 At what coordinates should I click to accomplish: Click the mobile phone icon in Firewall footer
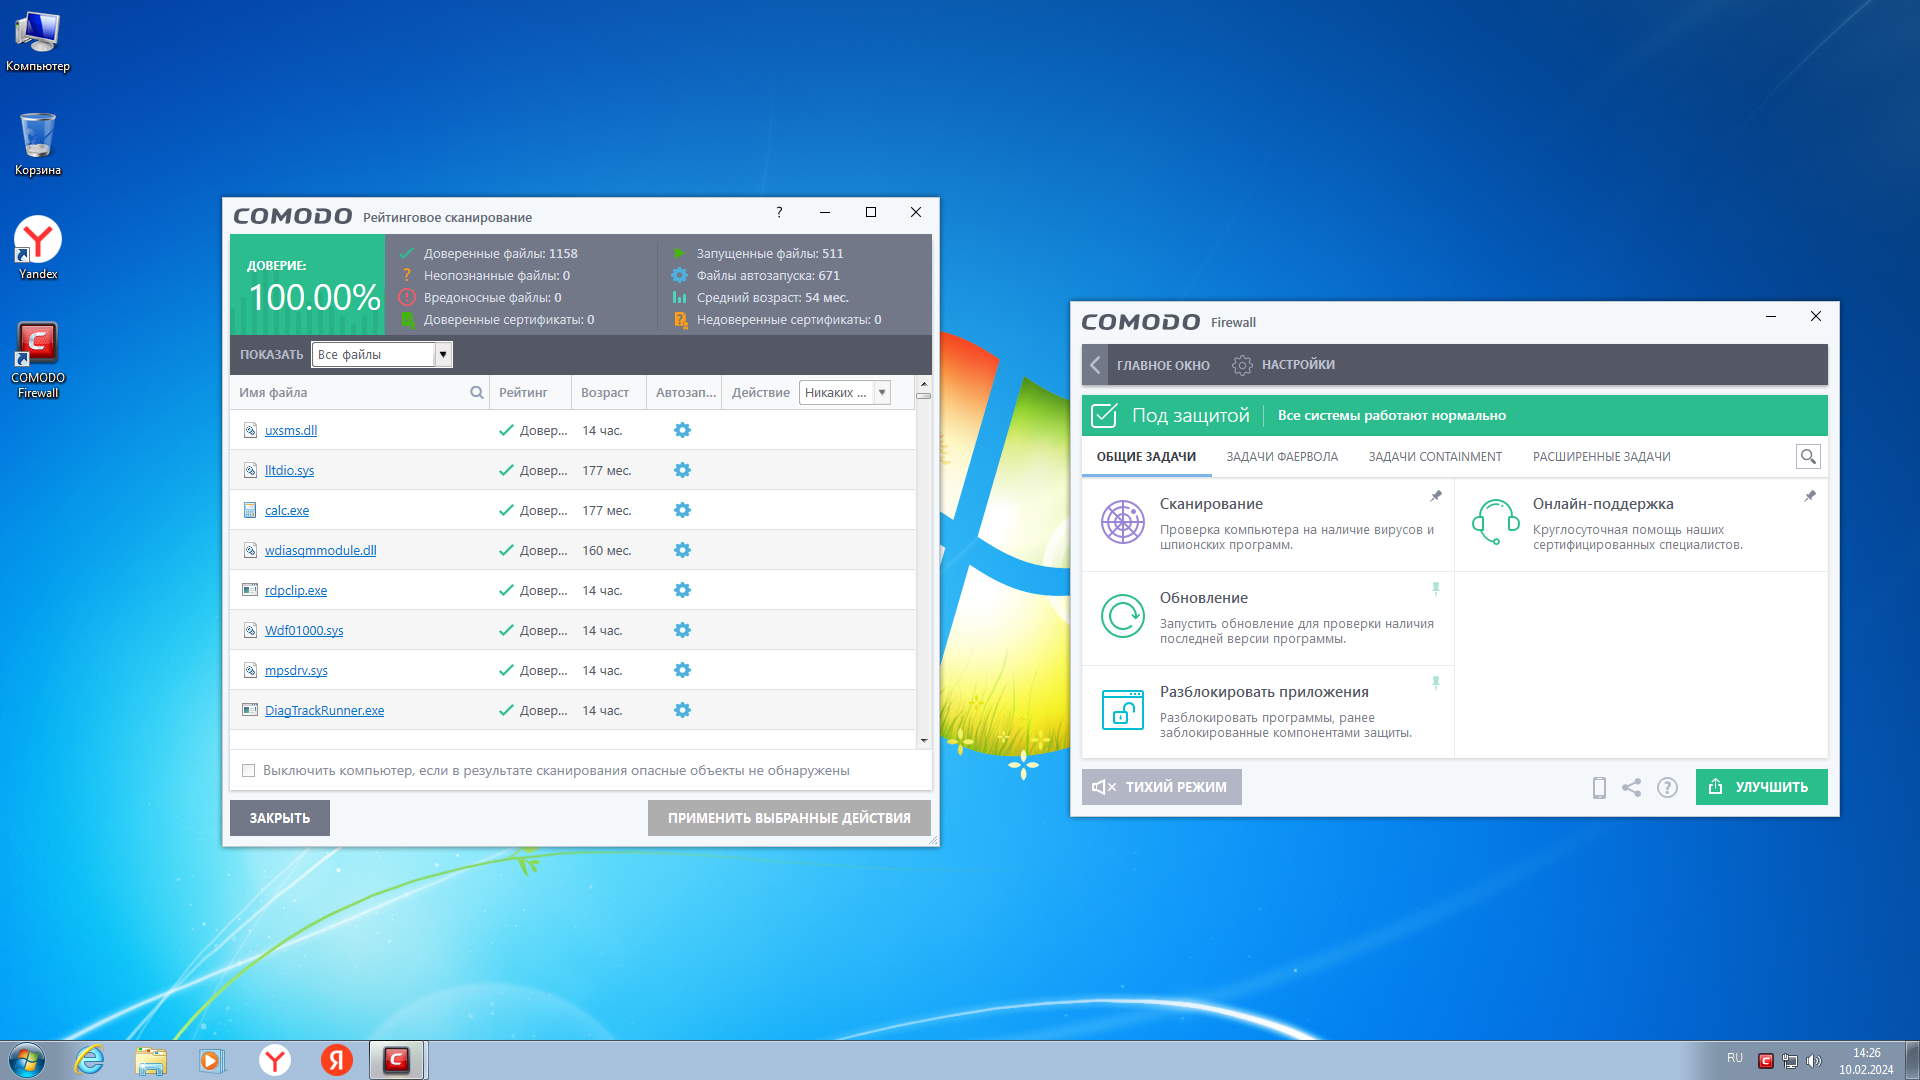click(1599, 788)
